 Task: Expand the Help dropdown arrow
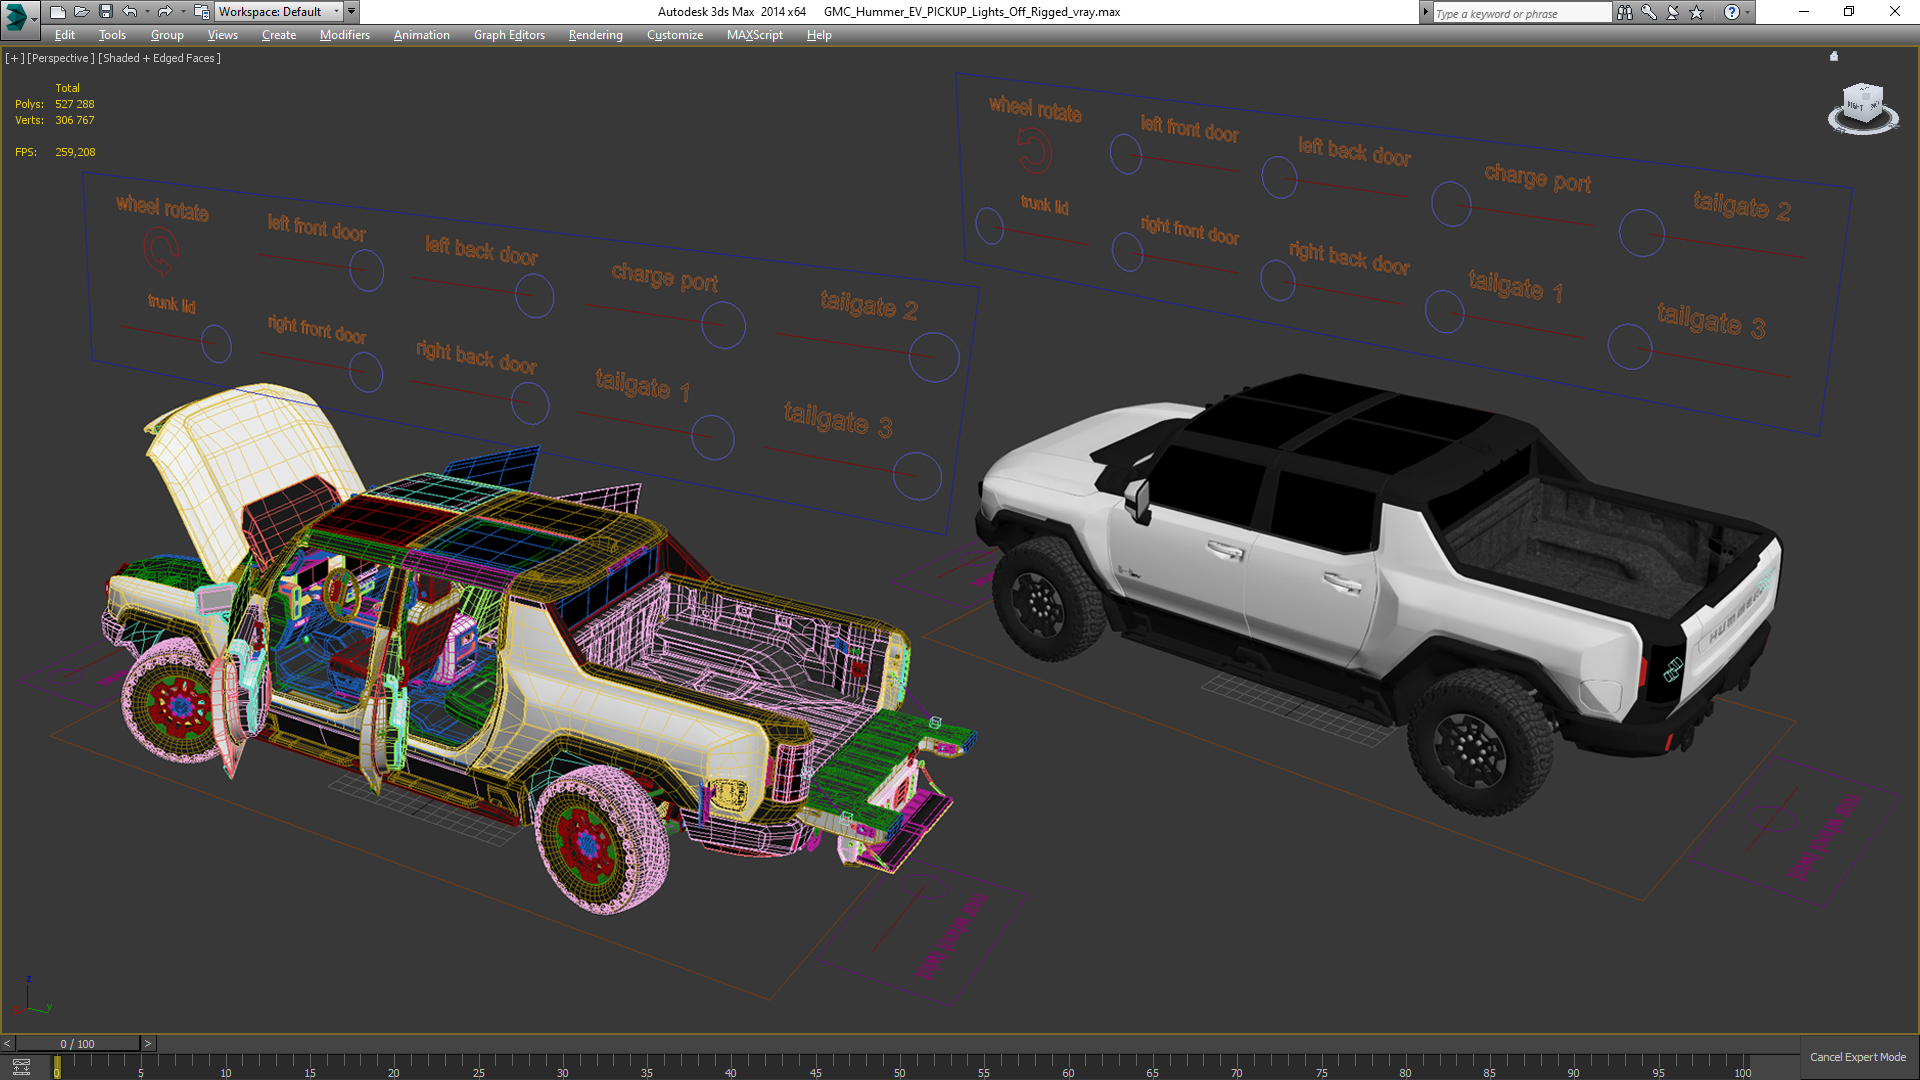click(x=1748, y=12)
